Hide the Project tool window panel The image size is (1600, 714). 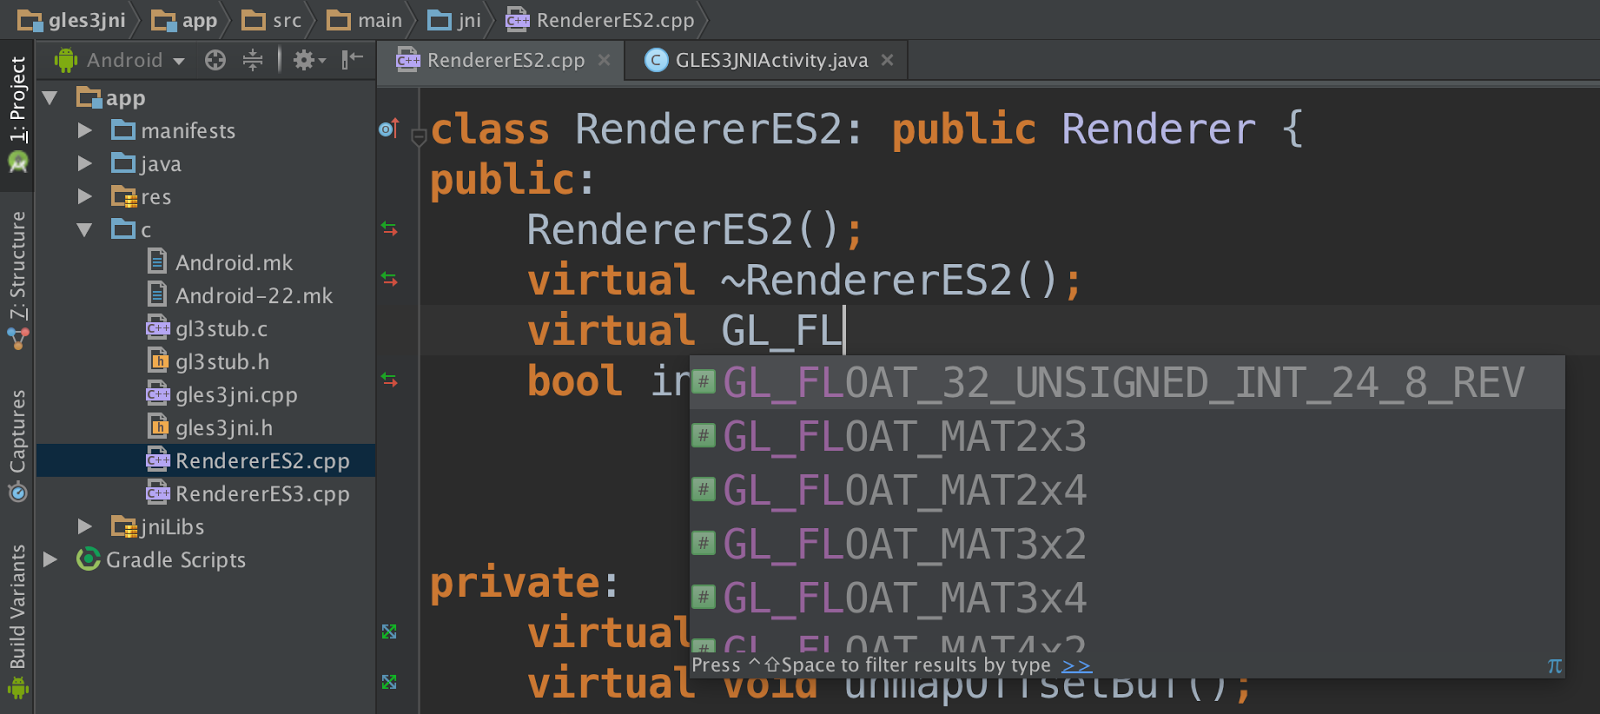[351, 60]
